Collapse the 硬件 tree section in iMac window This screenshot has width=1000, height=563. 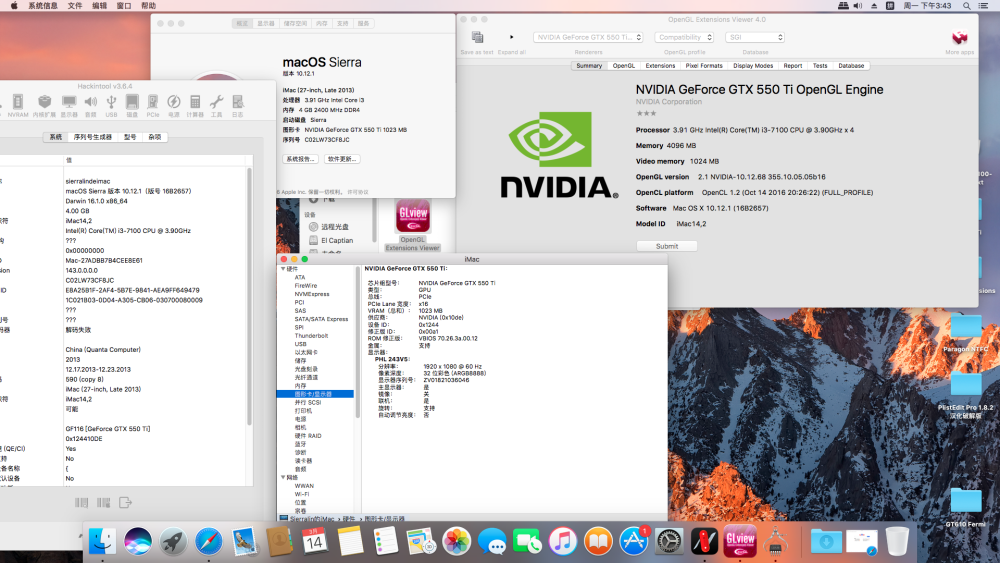pos(283,269)
